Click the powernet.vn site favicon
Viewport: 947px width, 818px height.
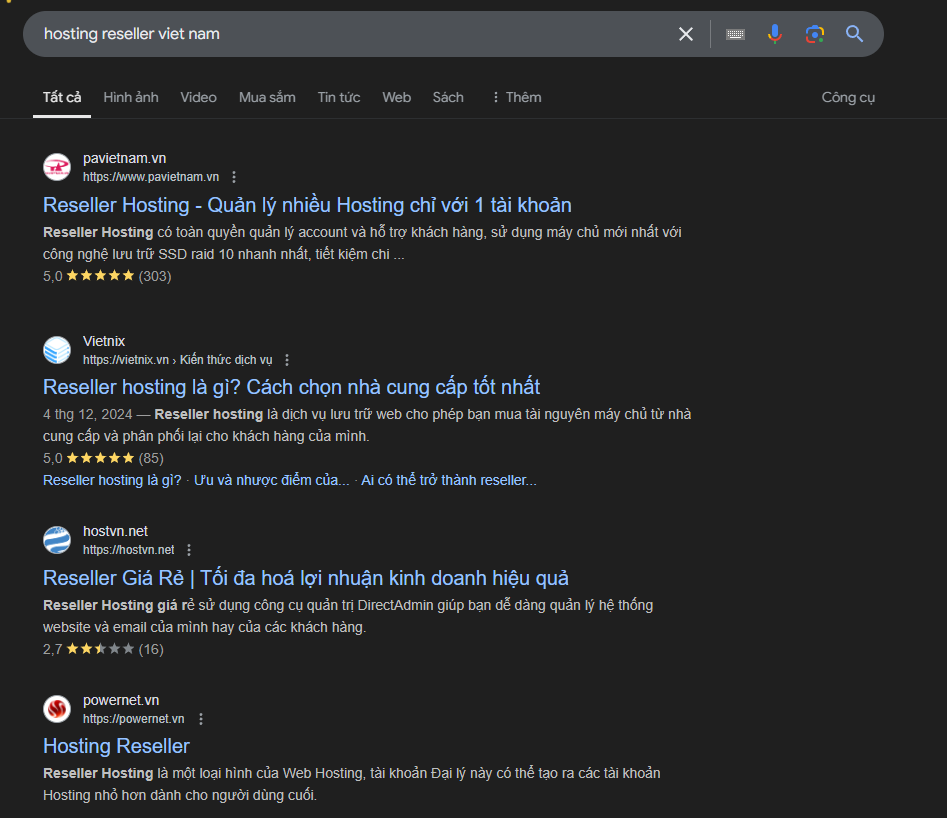[x=57, y=709]
